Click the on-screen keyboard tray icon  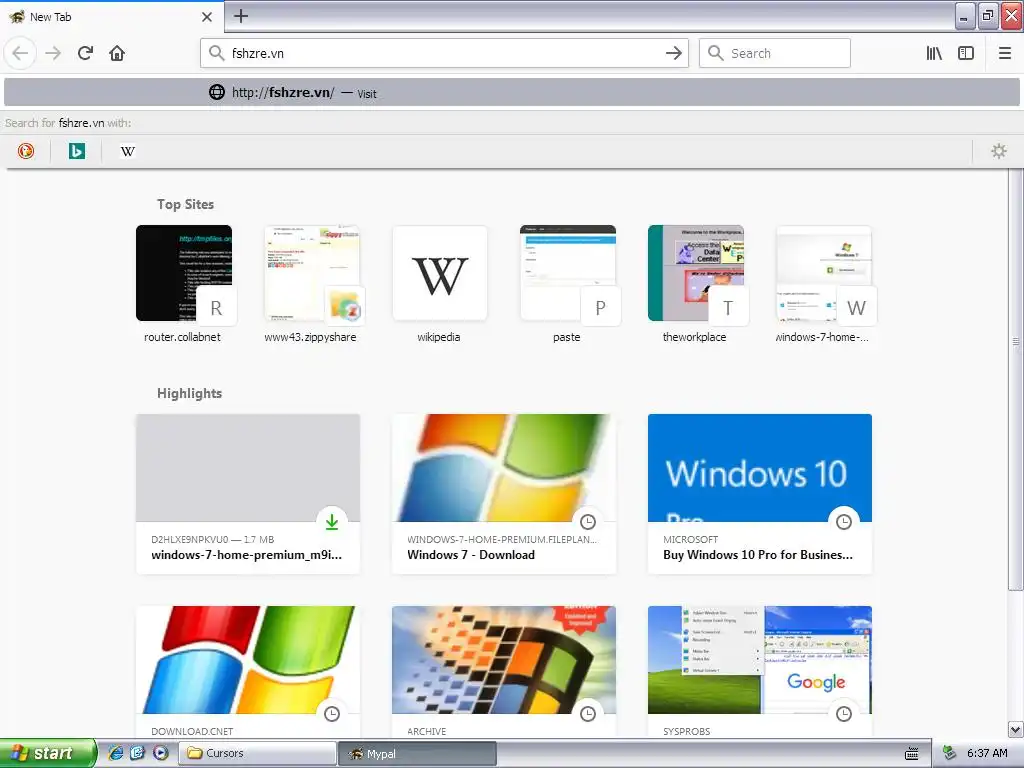click(912, 754)
